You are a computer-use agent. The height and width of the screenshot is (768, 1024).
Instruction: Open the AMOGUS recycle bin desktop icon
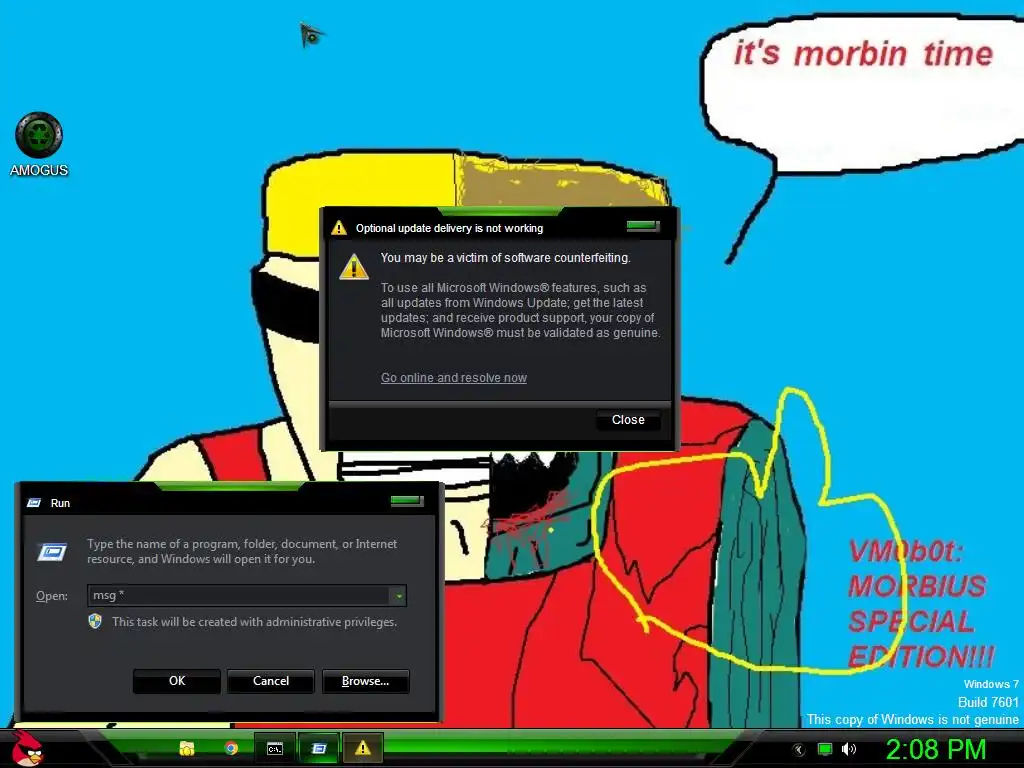[x=39, y=144]
